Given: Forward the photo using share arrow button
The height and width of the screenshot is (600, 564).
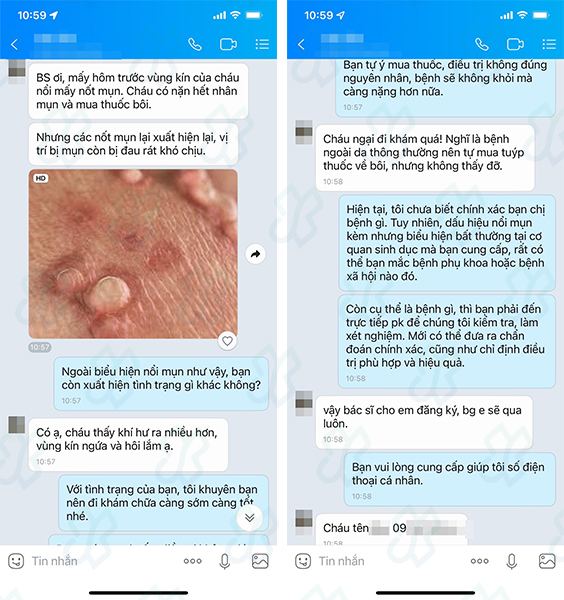Looking at the screenshot, I should tap(256, 254).
